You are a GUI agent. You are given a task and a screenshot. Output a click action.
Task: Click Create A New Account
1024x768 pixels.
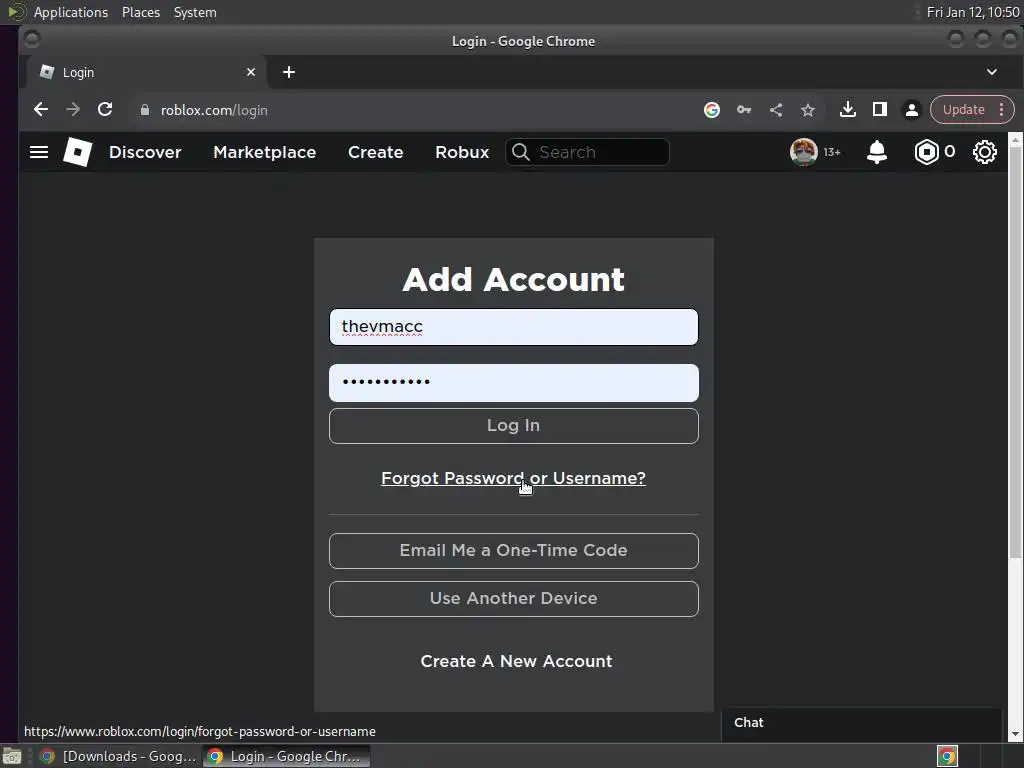coord(516,661)
